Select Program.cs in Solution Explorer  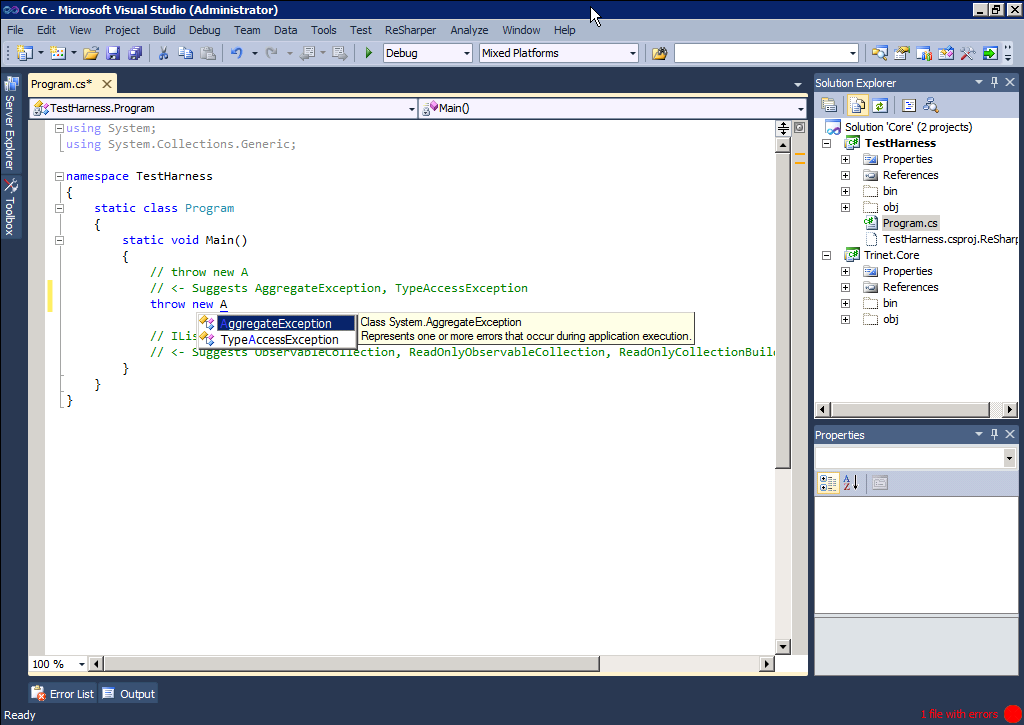[909, 223]
